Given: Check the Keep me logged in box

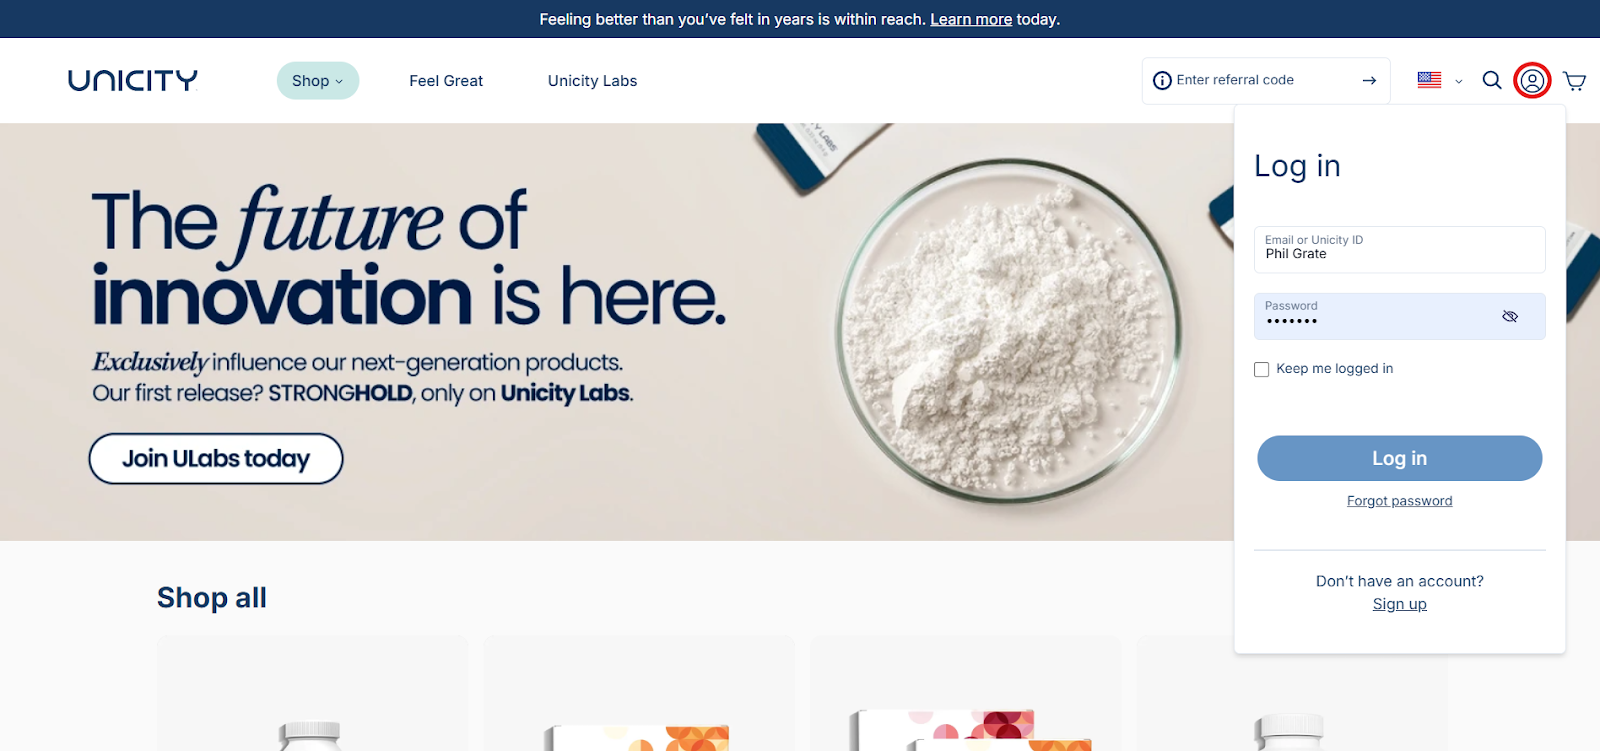Looking at the screenshot, I should pos(1262,369).
